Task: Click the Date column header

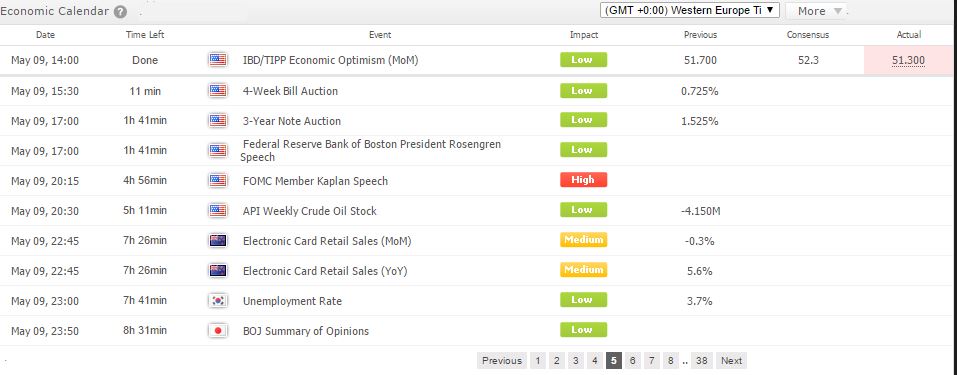Action: pos(45,35)
